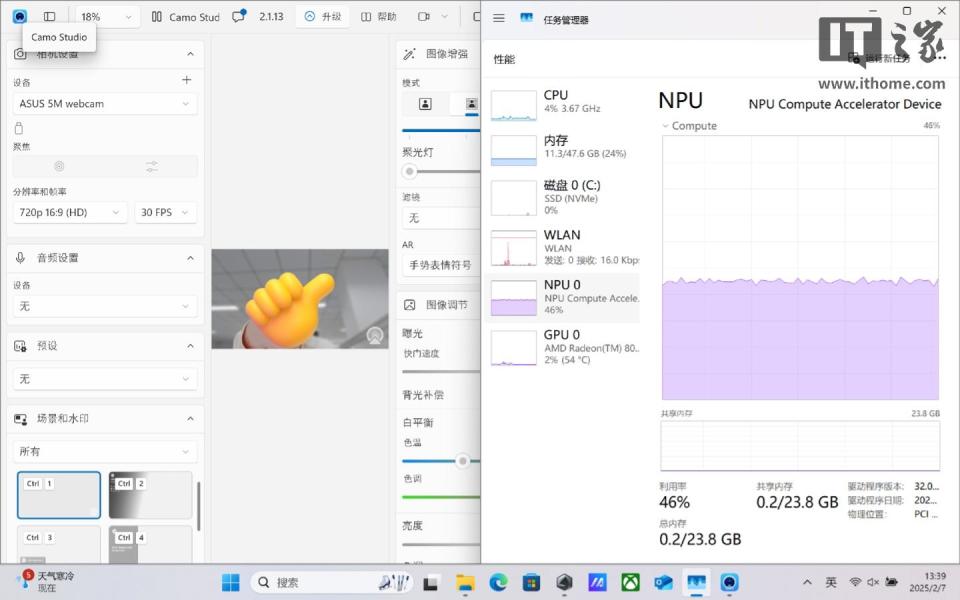
Task: Enable the 聚光灯 spotlight toggle
Action: (408, 171)
